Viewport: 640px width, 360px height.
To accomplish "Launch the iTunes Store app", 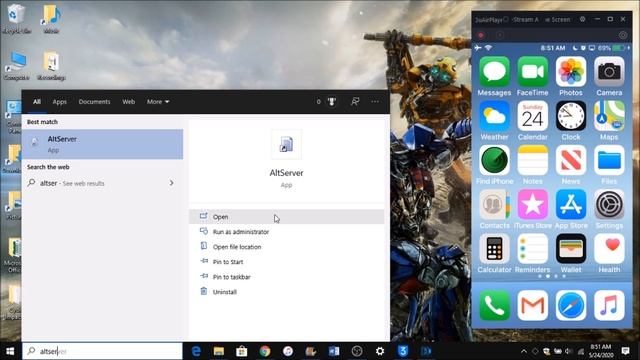I will [533, 204].
